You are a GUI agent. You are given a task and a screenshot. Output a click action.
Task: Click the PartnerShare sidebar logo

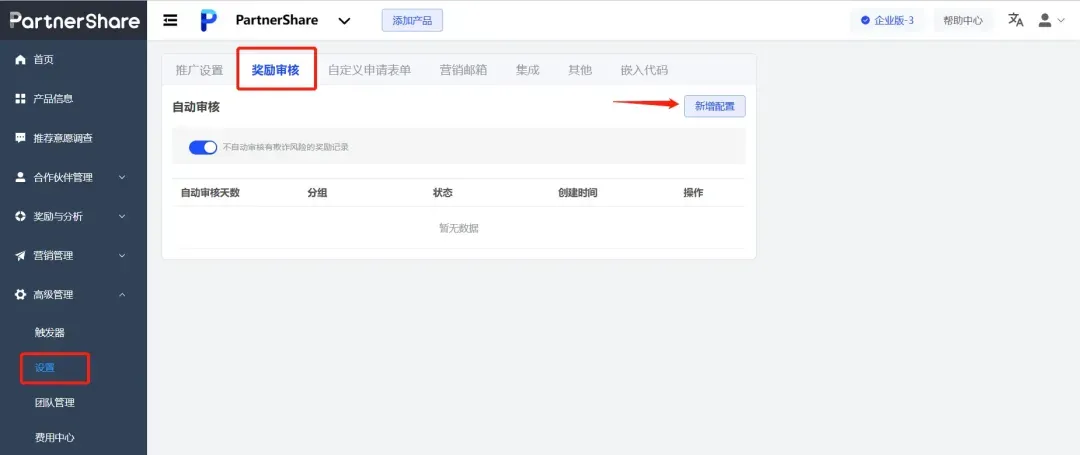click(x=74, y=20)
